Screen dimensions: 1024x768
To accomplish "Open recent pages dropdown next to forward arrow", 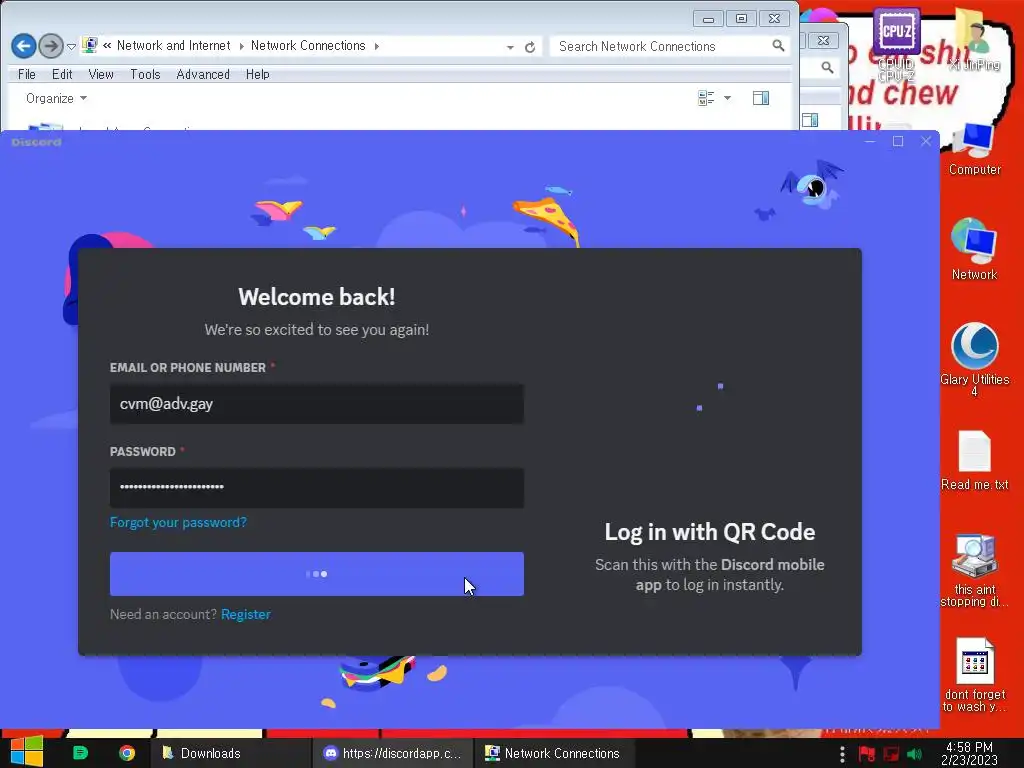I will pos(71,46).
